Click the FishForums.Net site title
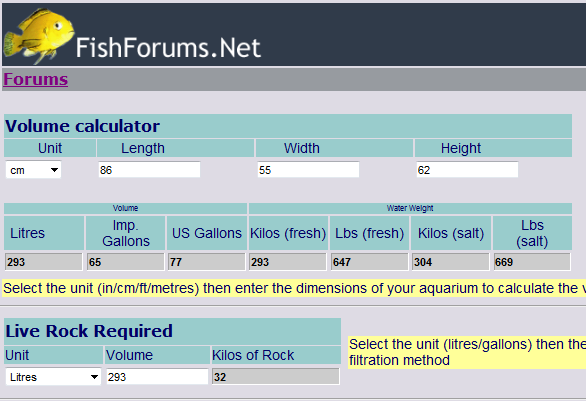 tap(168, 48)
